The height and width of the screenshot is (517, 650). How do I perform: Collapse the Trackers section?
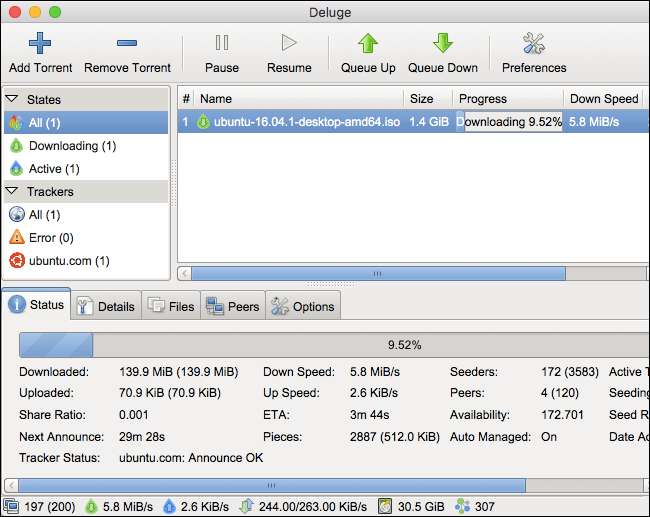click(x=12, y=191)
